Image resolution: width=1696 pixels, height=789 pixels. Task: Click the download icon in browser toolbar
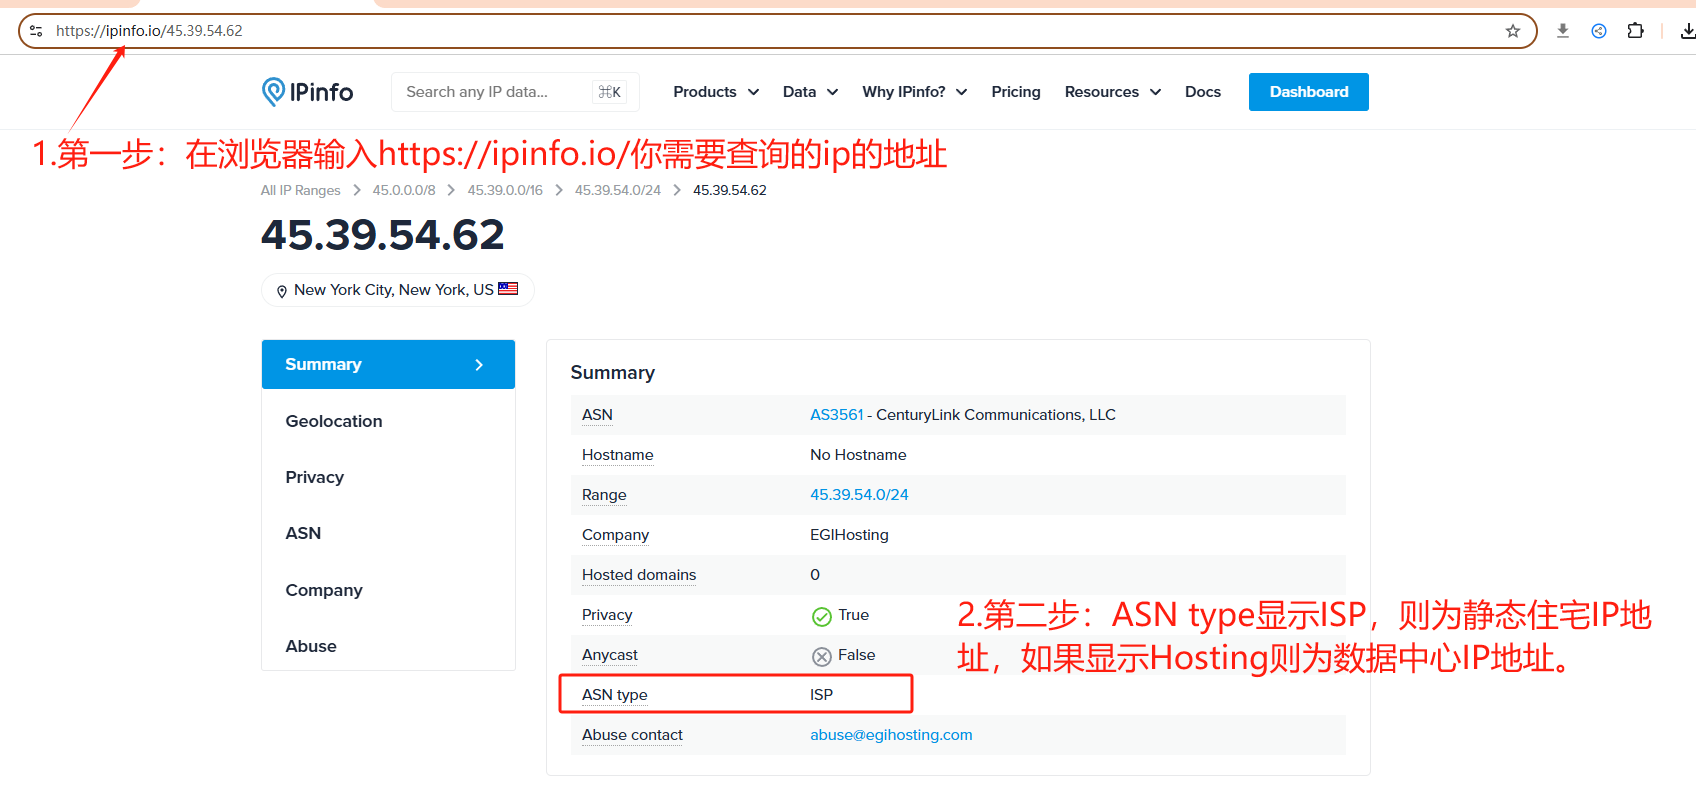click(1562, 31)
